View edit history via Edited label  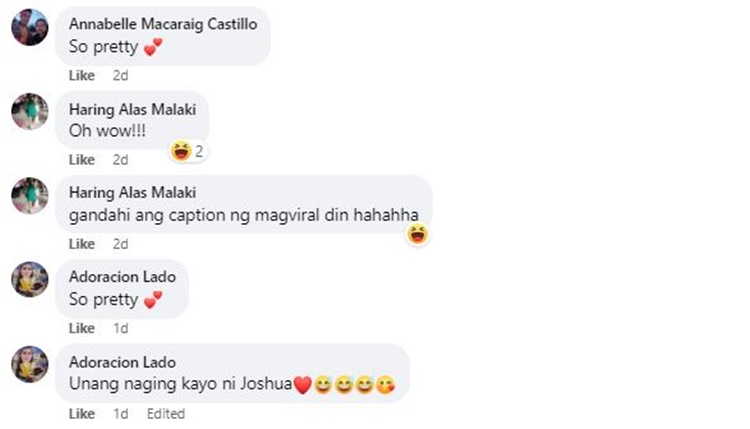click(165, 413)
